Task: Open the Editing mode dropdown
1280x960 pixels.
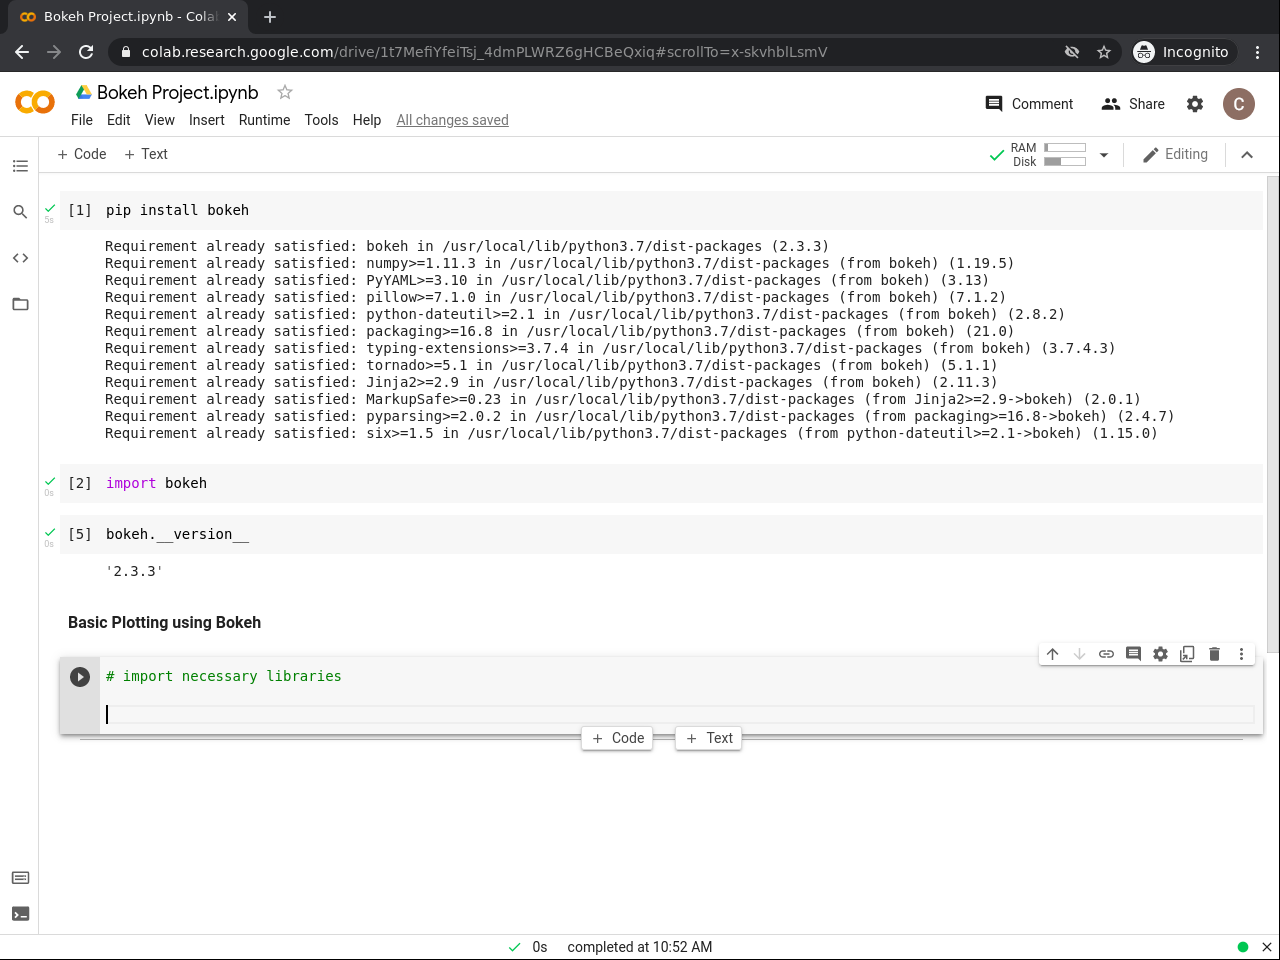Action: point(1175,155)
